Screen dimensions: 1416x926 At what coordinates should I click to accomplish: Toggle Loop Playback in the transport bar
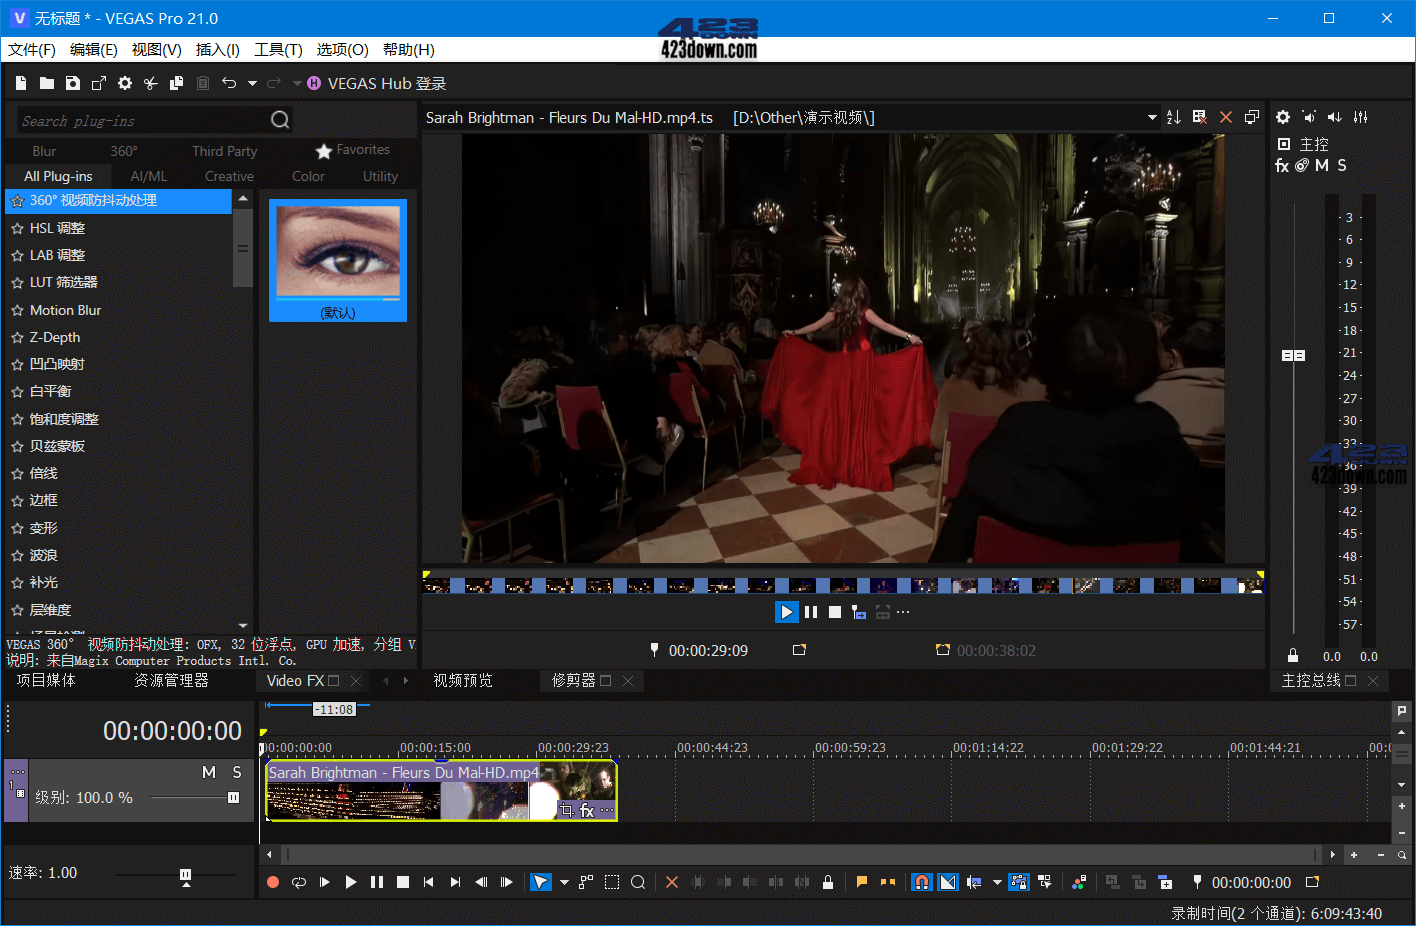pos(298,882)
